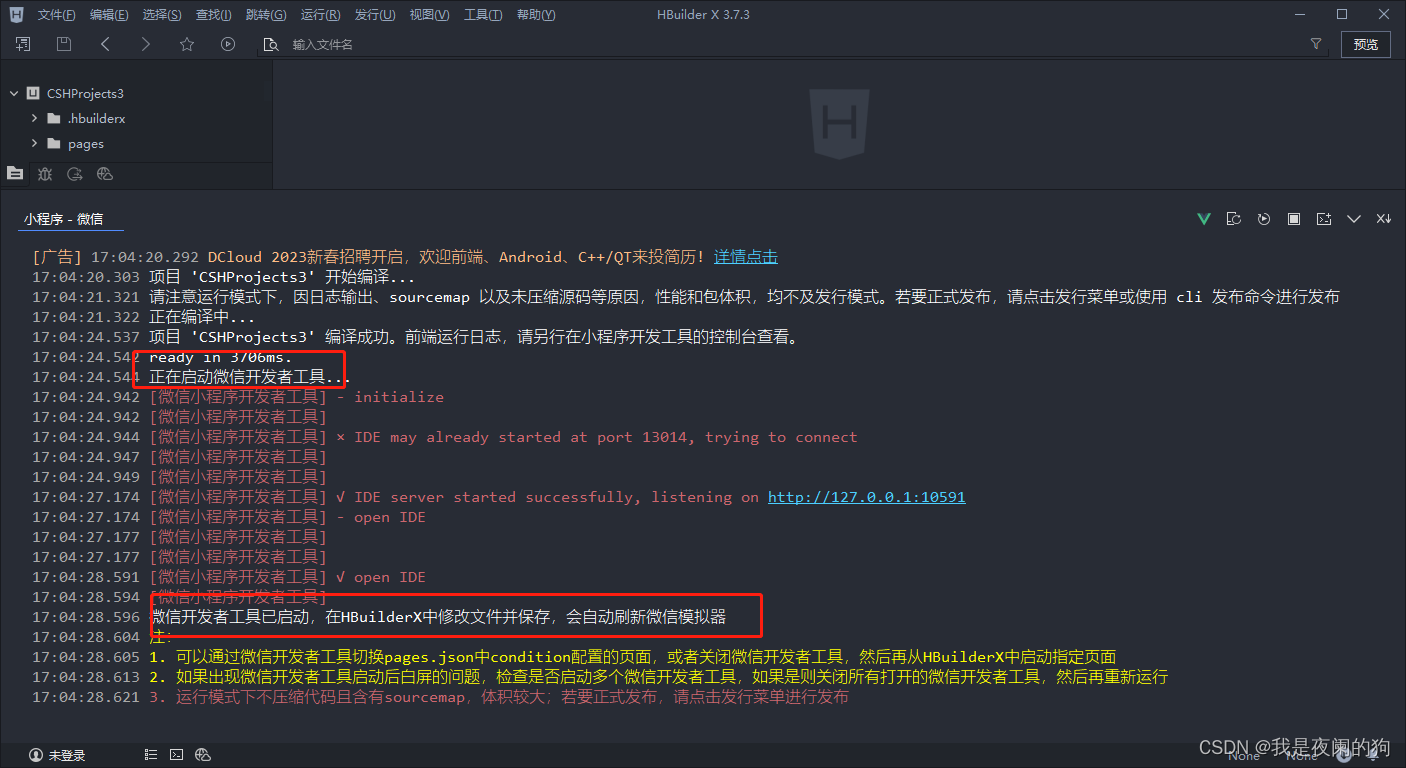
Task: Open the 视图(V) menu
Action: click(429, 15)
